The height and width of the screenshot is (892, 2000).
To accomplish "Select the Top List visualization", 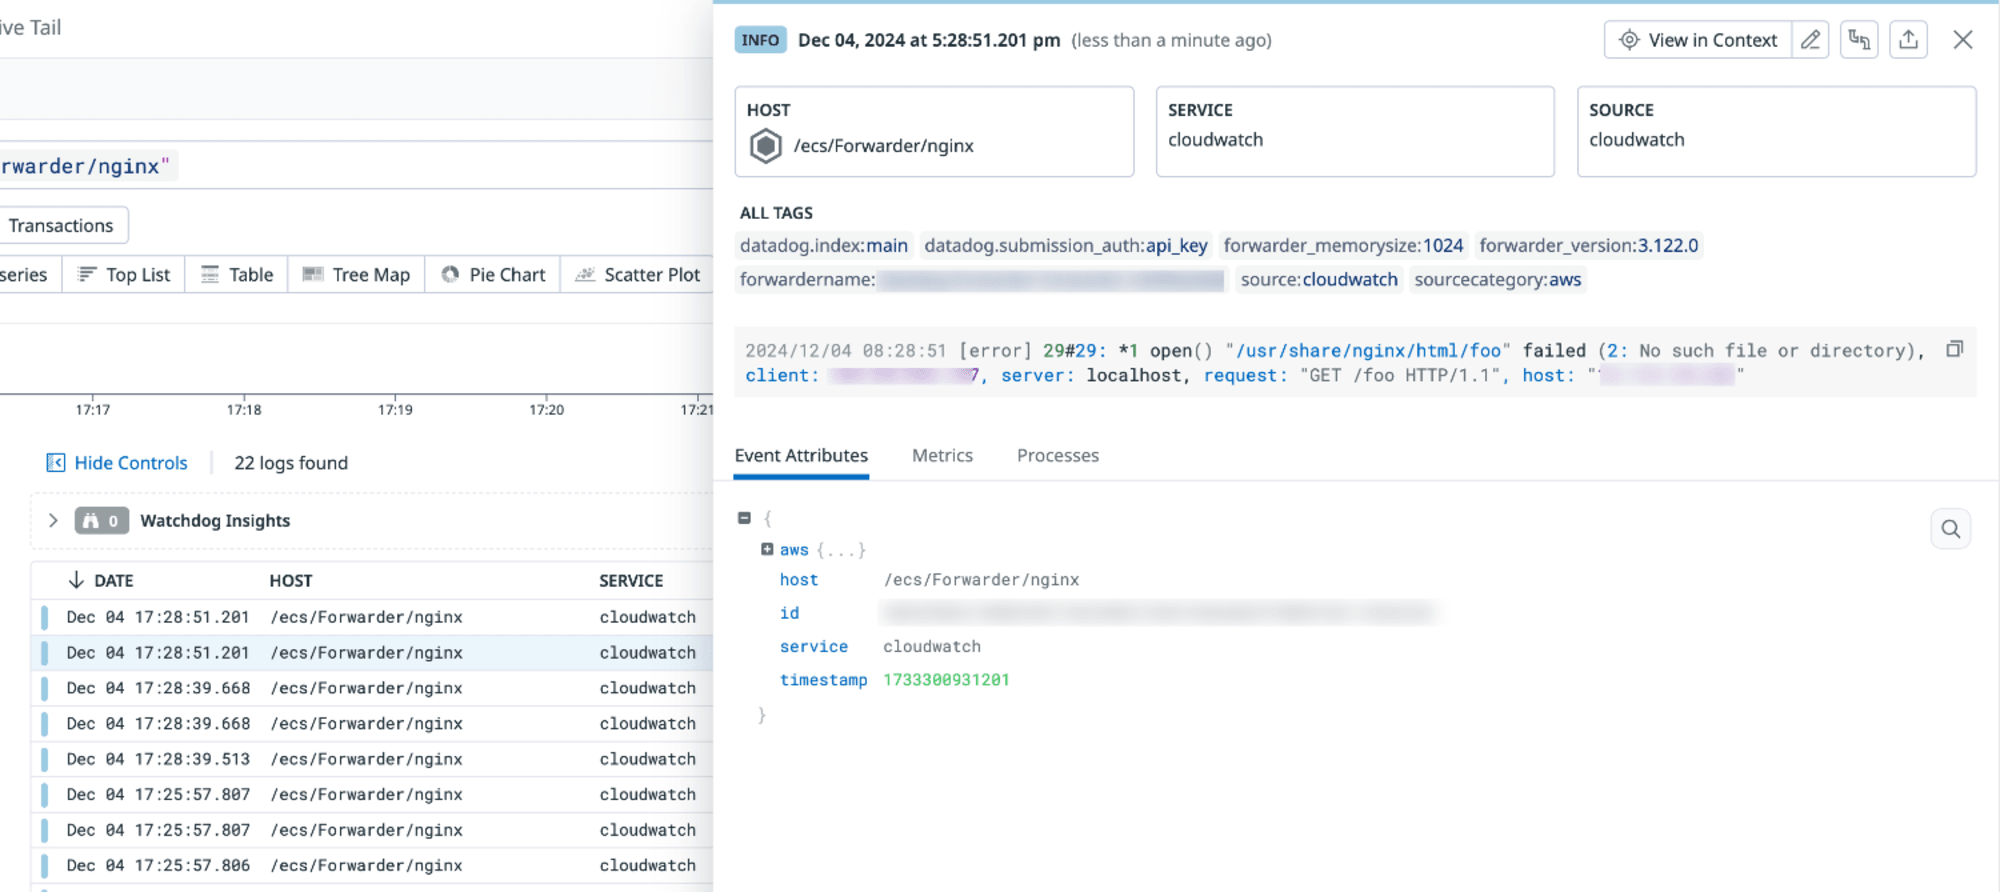I will click(x=124, y=275).
